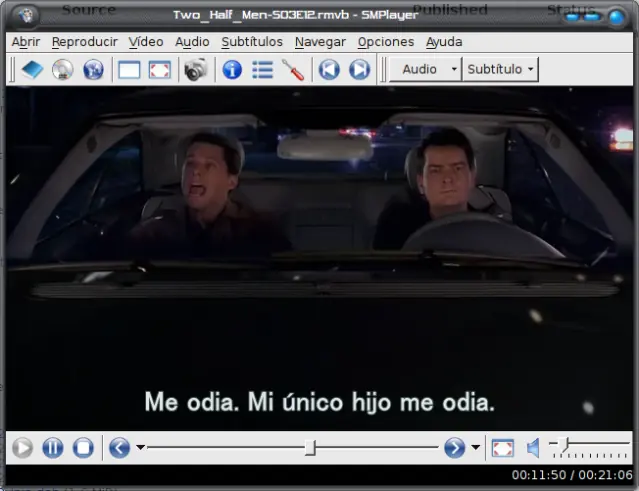This screenshot has width=639, height=491.
Task: Take a screenshot with camera icon
Action: tap(196, 70)
